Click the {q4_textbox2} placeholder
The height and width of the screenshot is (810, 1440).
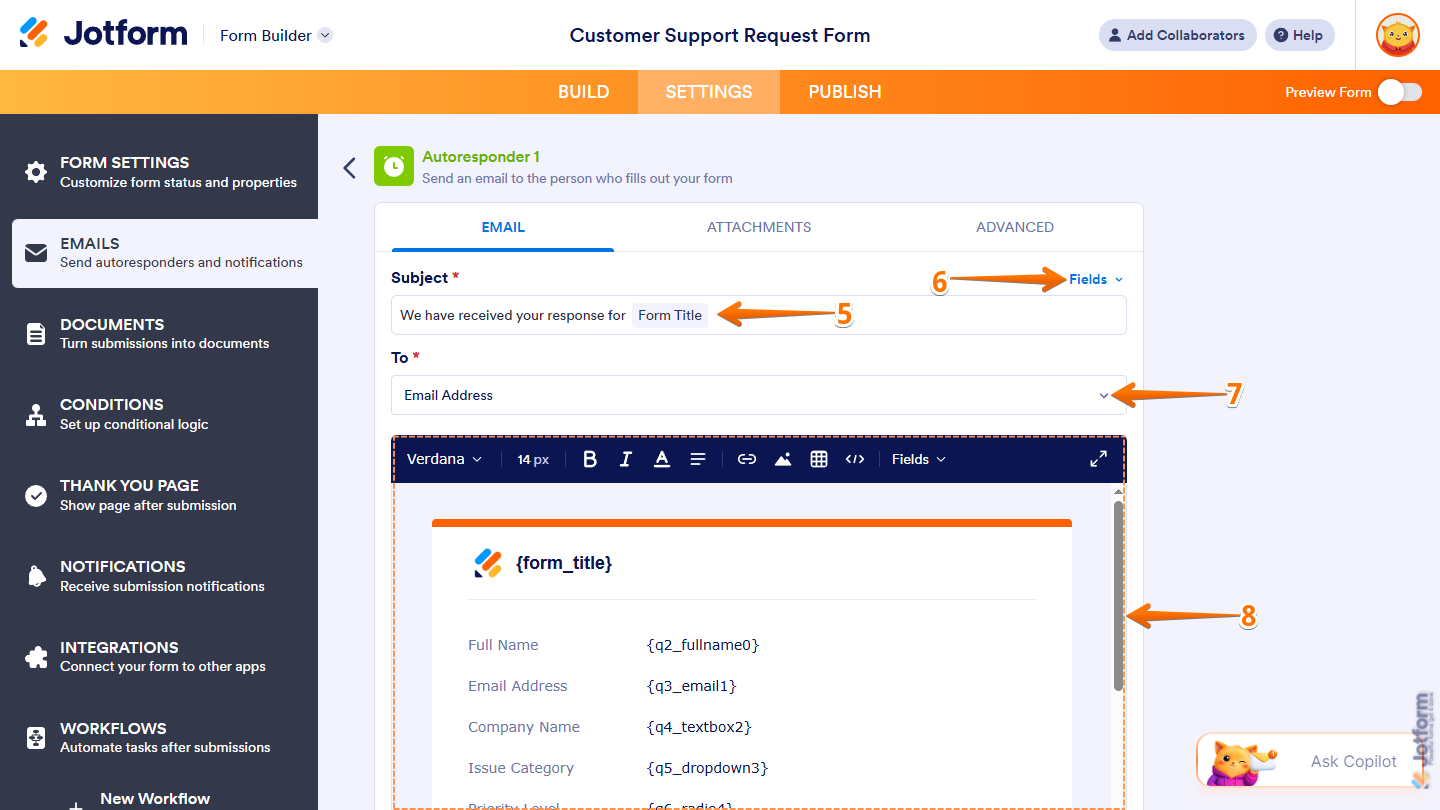coord(699,727)
